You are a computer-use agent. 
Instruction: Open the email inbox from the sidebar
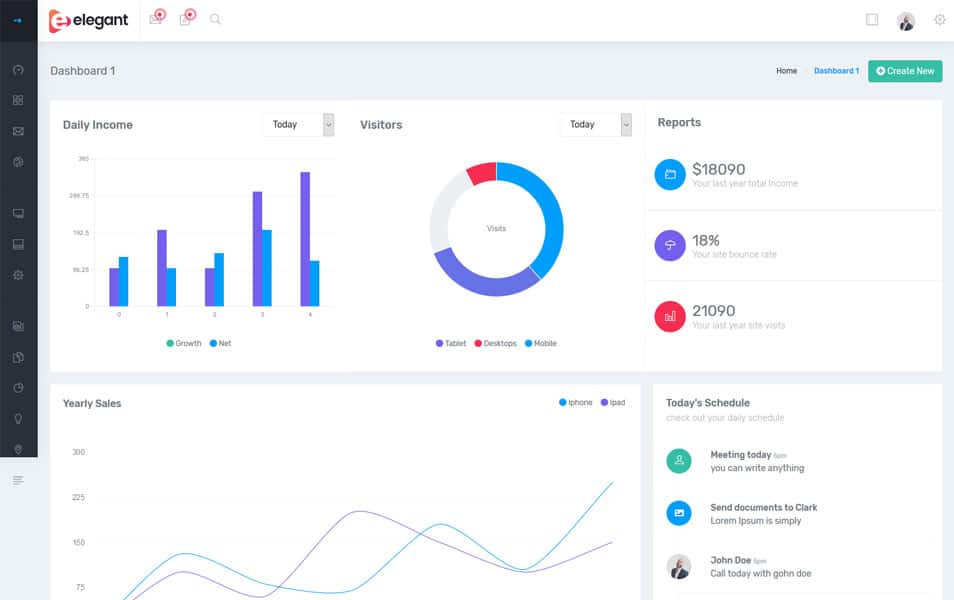pos(18,131)
